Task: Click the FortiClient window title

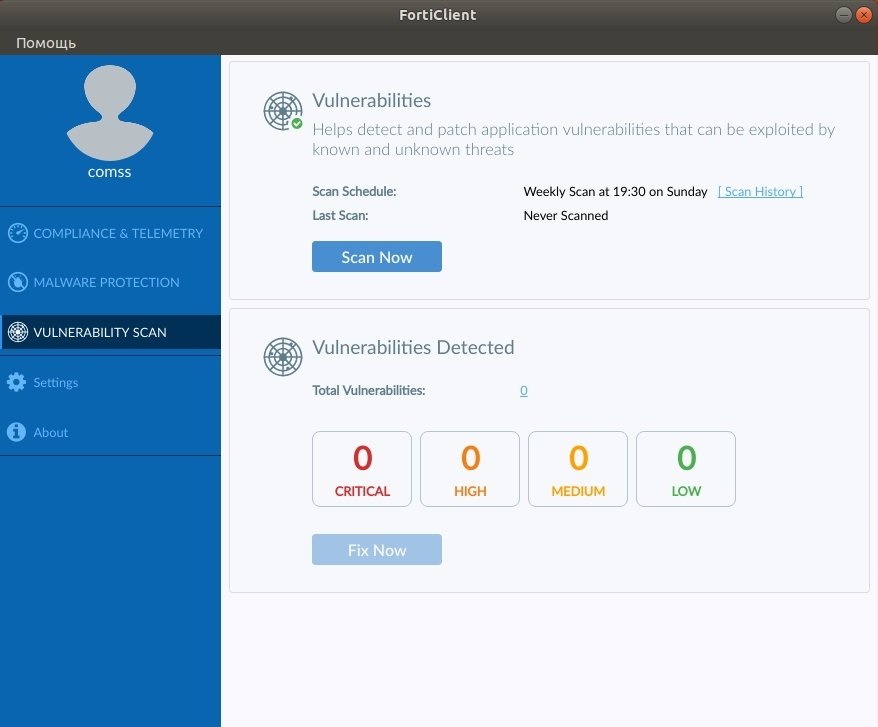Action: click(438, 15)
